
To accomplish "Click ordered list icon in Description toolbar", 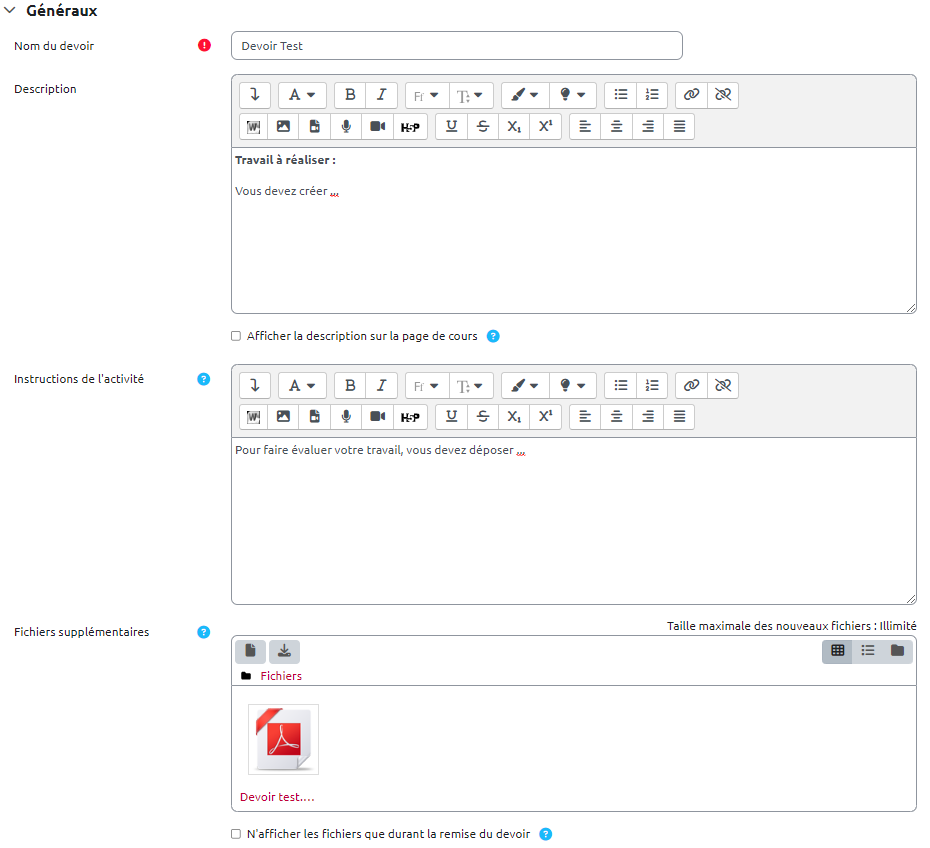I will click(x=652, y=95).
